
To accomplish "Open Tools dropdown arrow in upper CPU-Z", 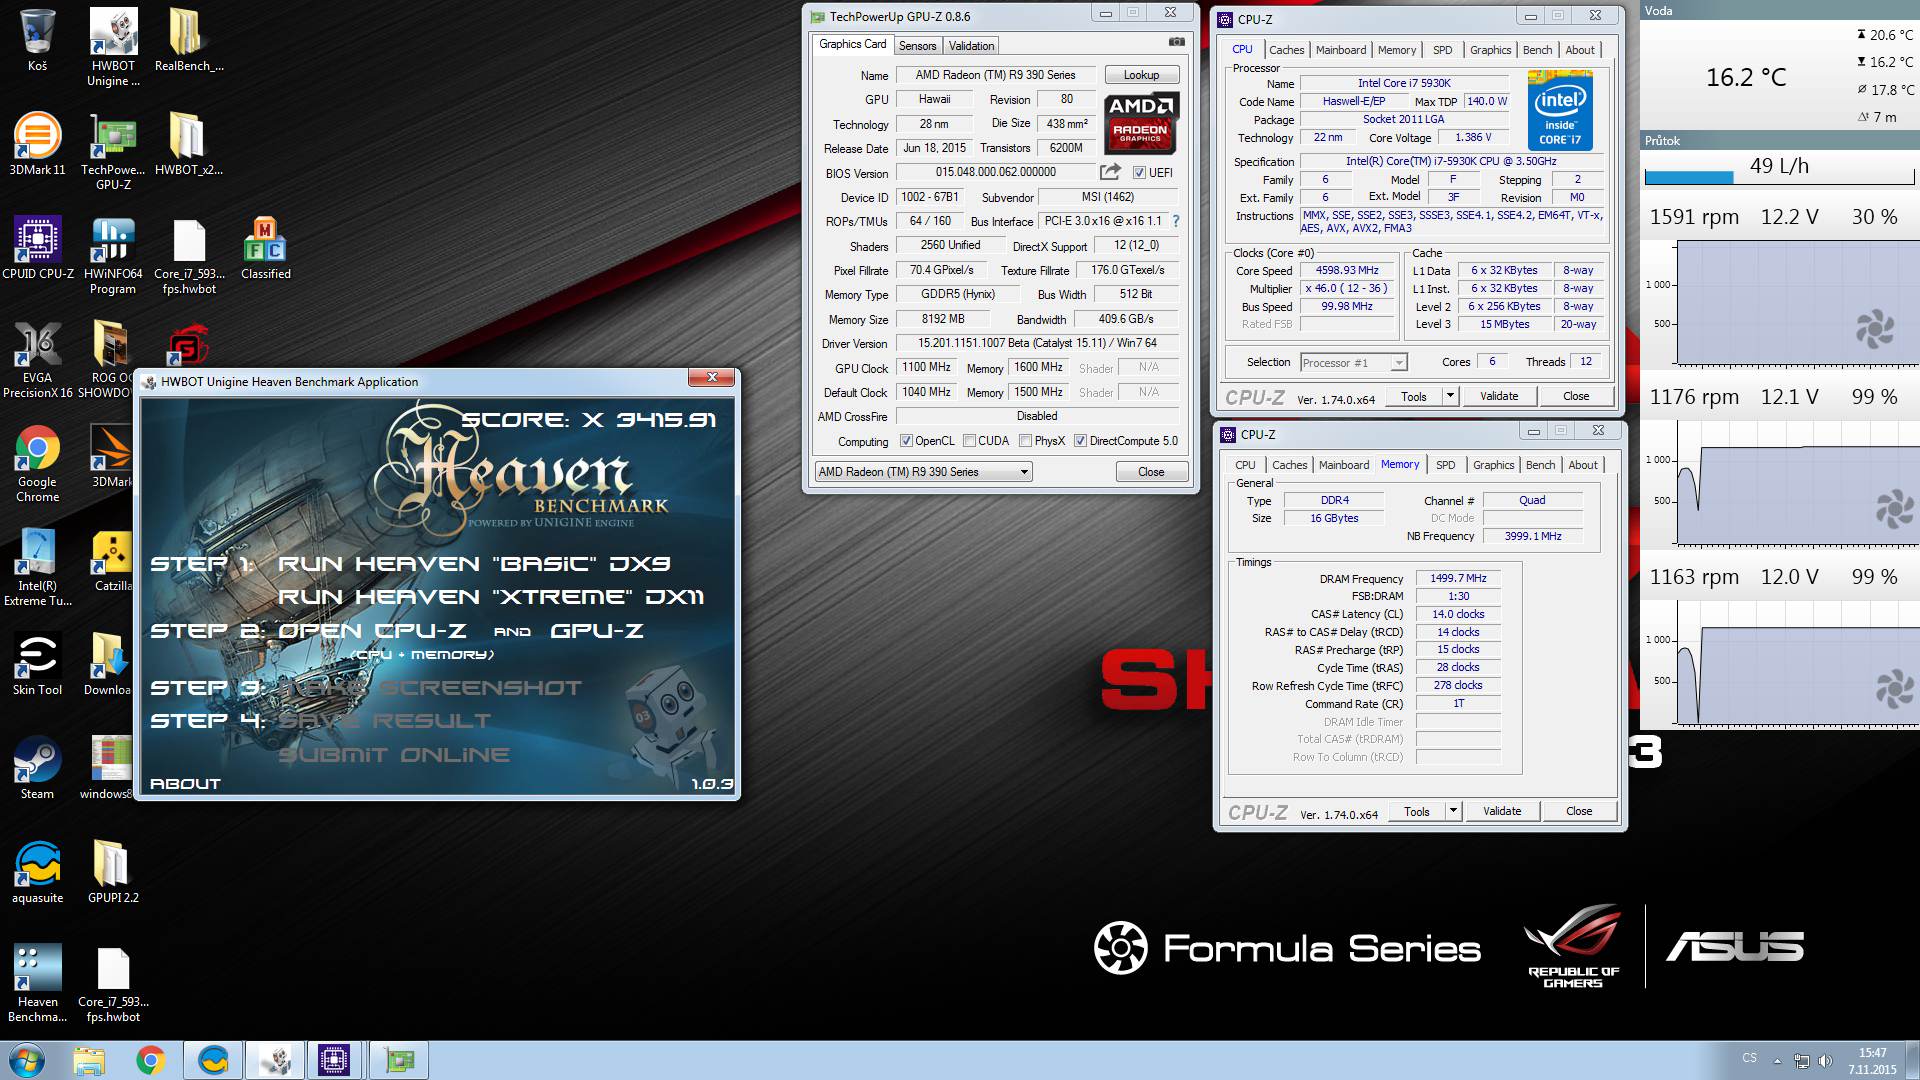I will pos(1450,396).
